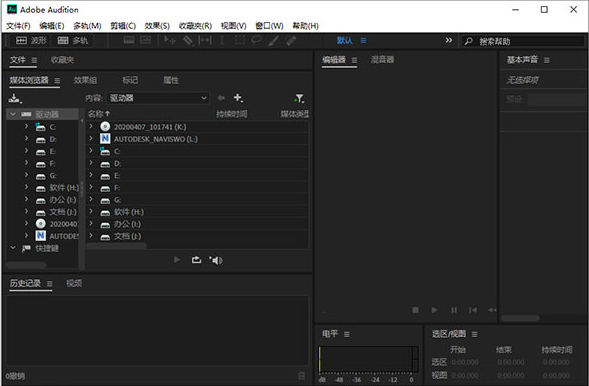This screenshot has width=589, height=386.
Task: Switch to 标记 tab
Action: pyautogui.click(x=130, y=80)
